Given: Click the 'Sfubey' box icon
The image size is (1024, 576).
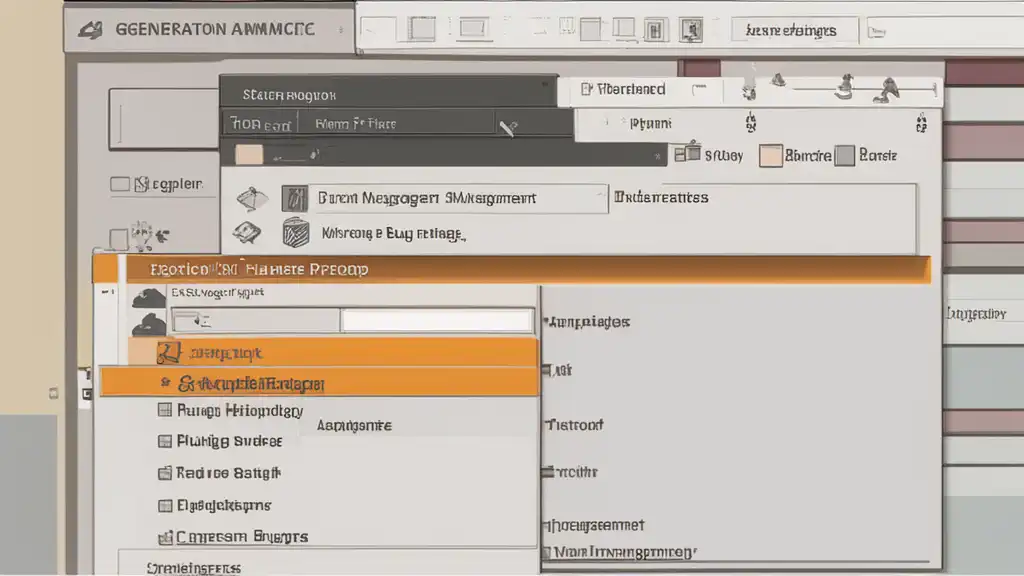Looking at the screenshot, I should (687, 153).
